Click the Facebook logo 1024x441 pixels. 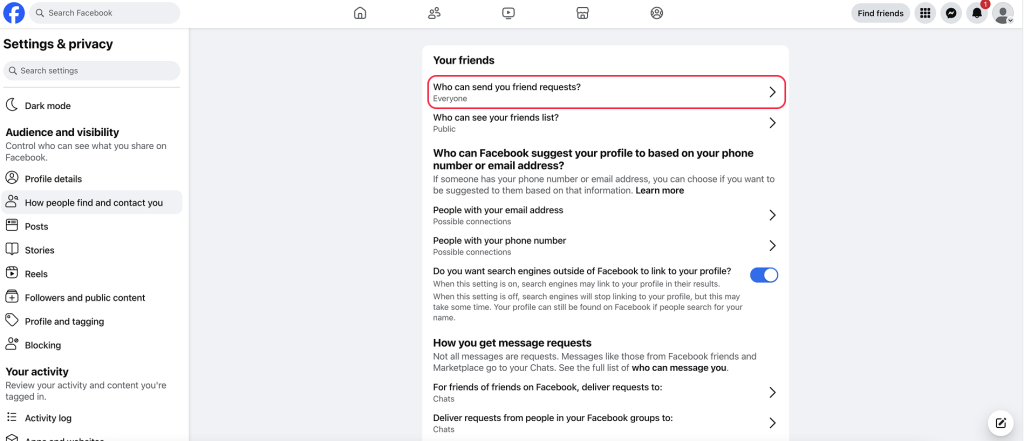pos(14,13)
